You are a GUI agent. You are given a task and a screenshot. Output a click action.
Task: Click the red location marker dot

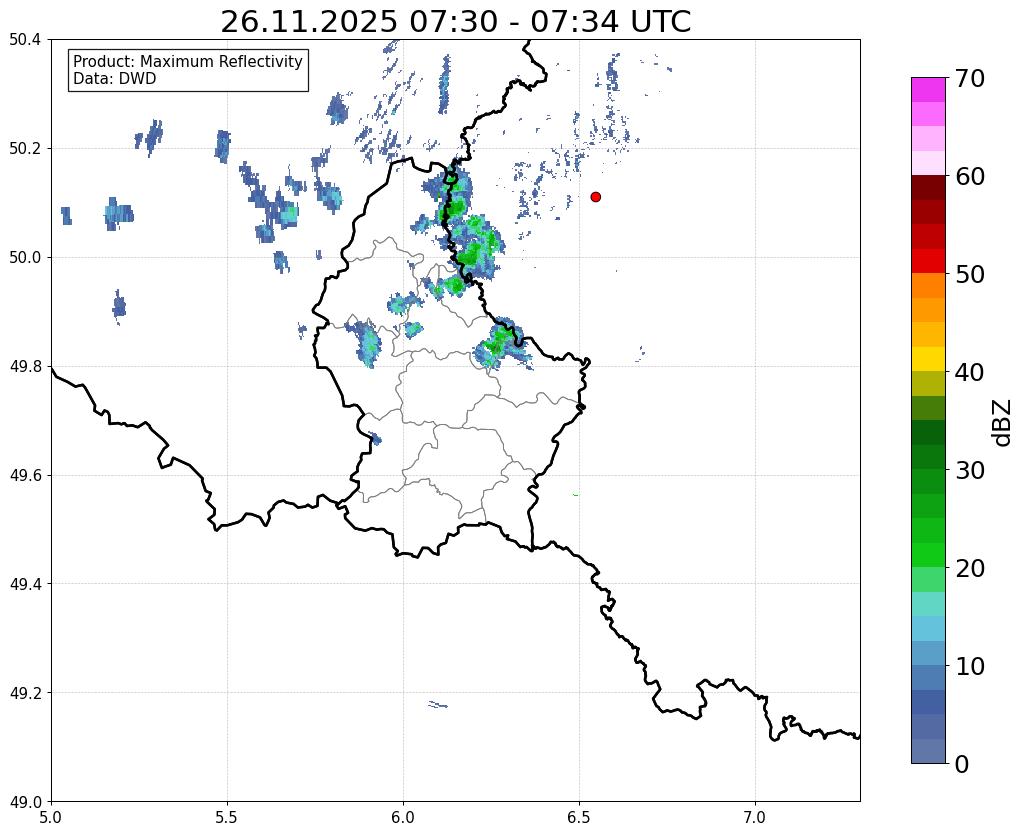[595, 197]
